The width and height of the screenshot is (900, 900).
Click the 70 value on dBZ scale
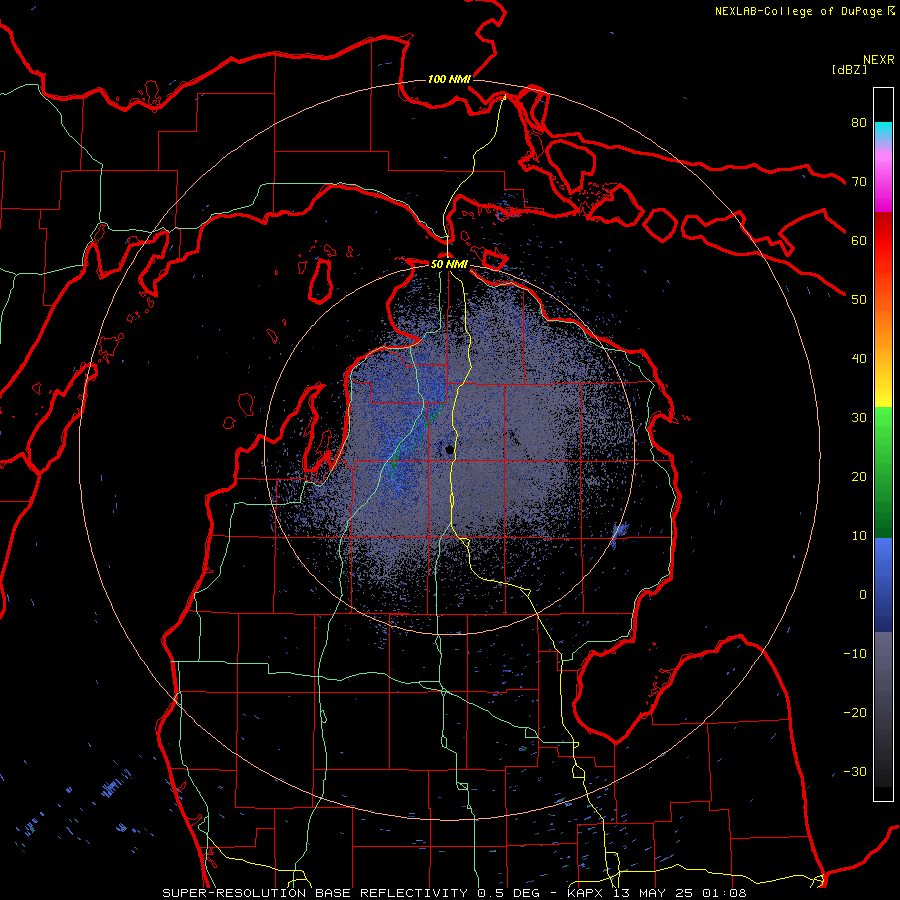click(859, 181)
